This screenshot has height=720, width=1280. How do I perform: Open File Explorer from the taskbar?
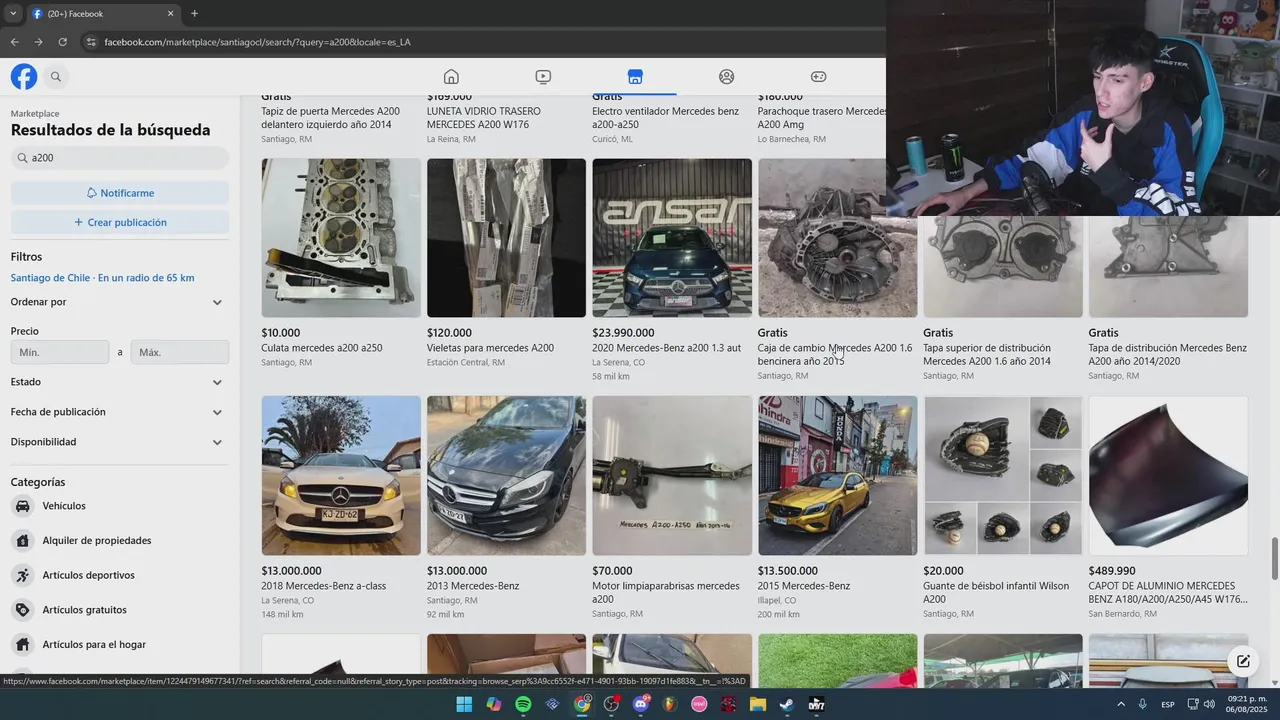pyautogui.click(x=758, y=705)
